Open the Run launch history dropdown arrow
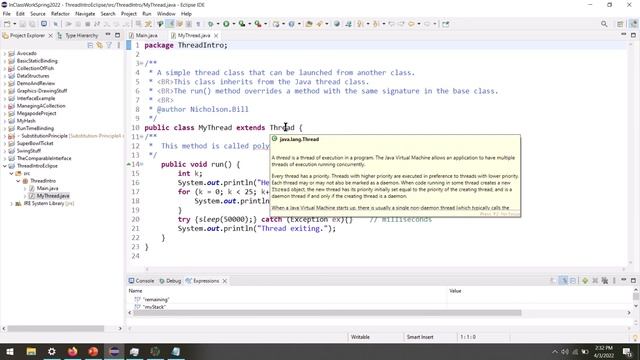640x360 pixels. pos(234,24)
